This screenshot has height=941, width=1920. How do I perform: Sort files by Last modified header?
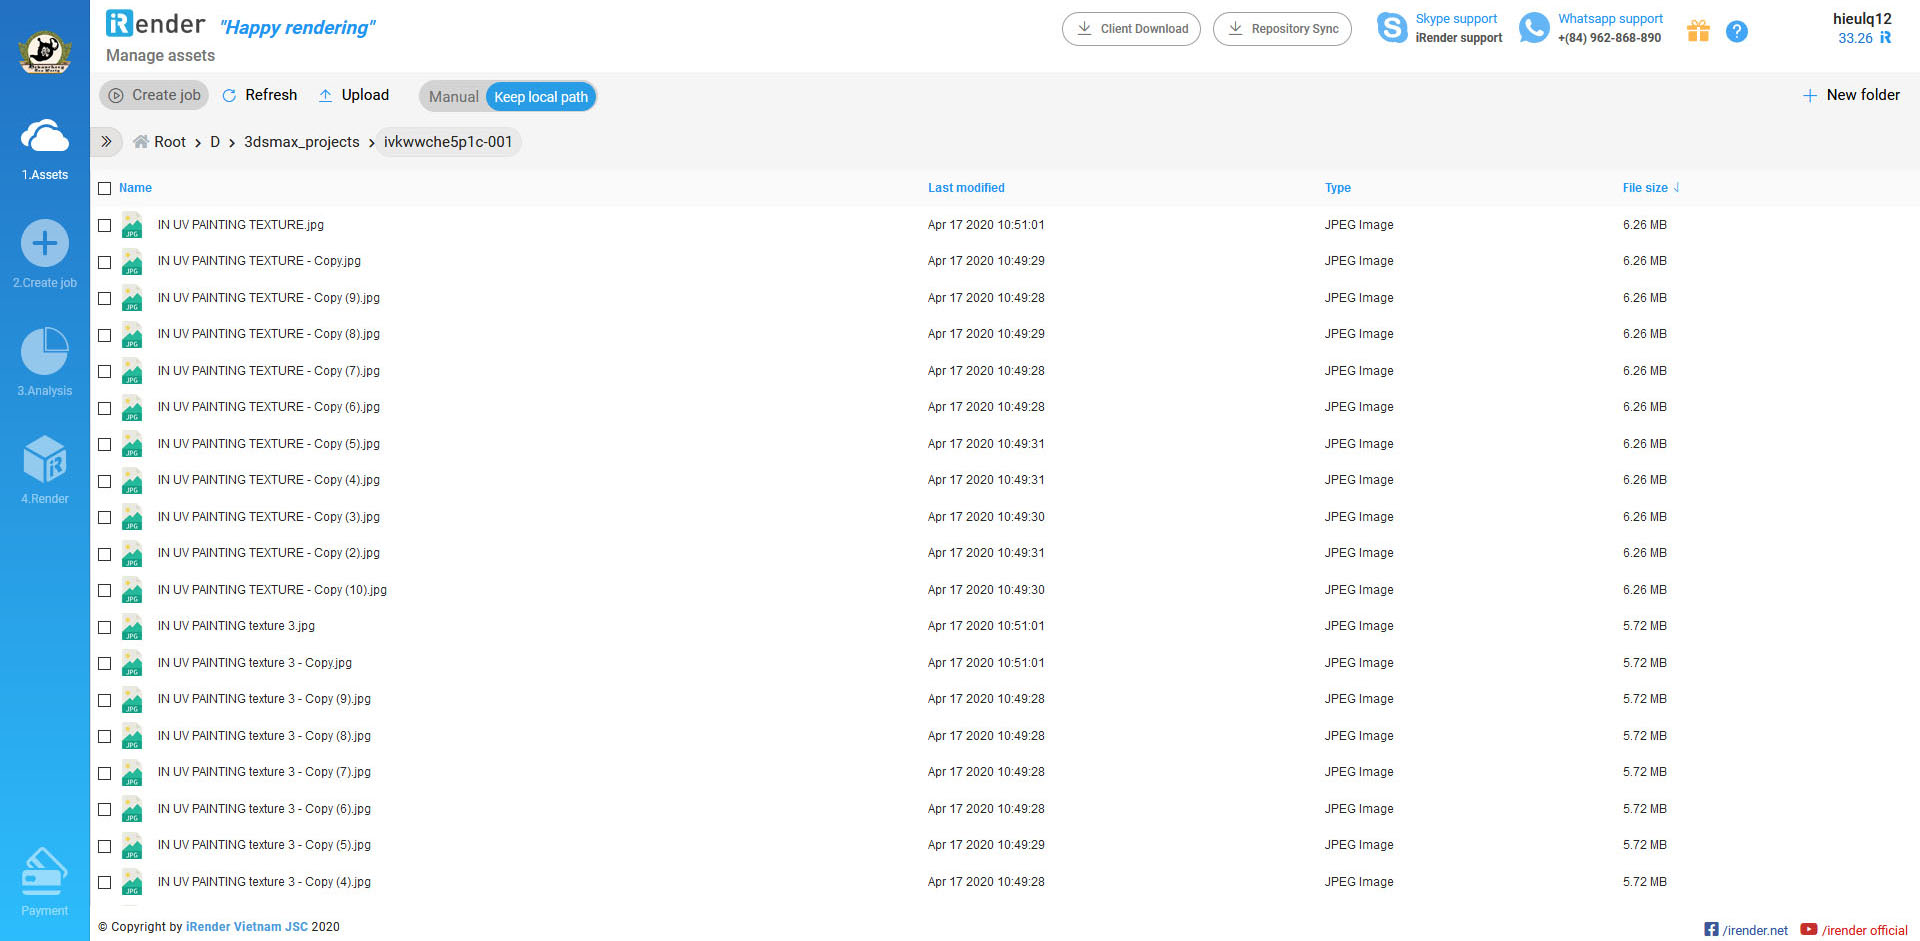[x=966, y=188]
